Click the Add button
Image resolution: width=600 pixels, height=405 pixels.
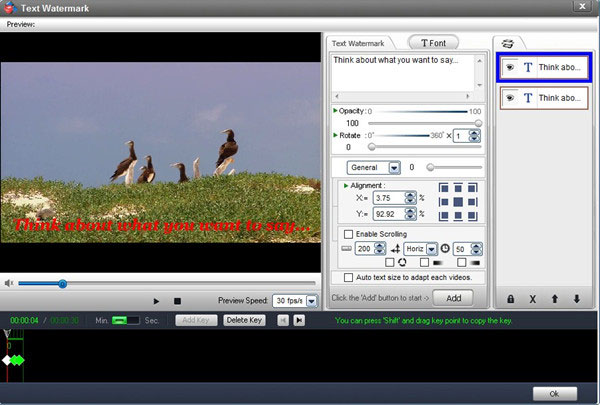(x=453, y=298)
